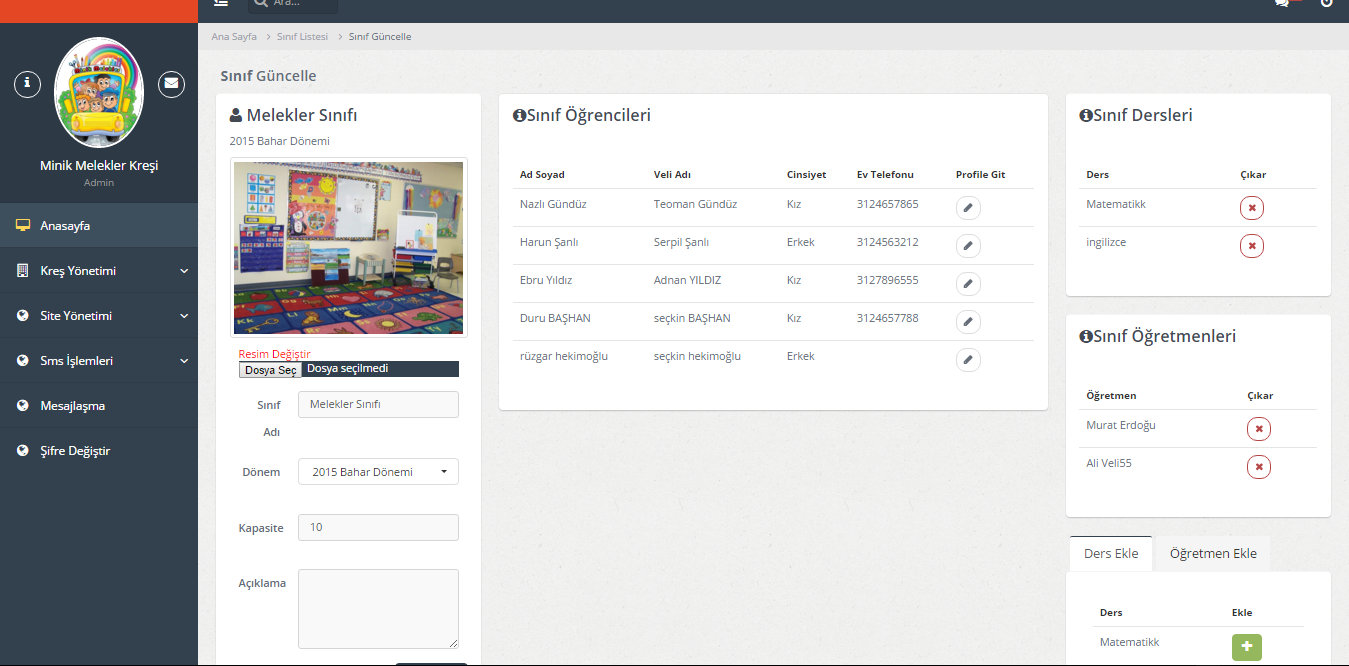Go to Sınıf Listesi breadcrumb link

click(302, 37)
